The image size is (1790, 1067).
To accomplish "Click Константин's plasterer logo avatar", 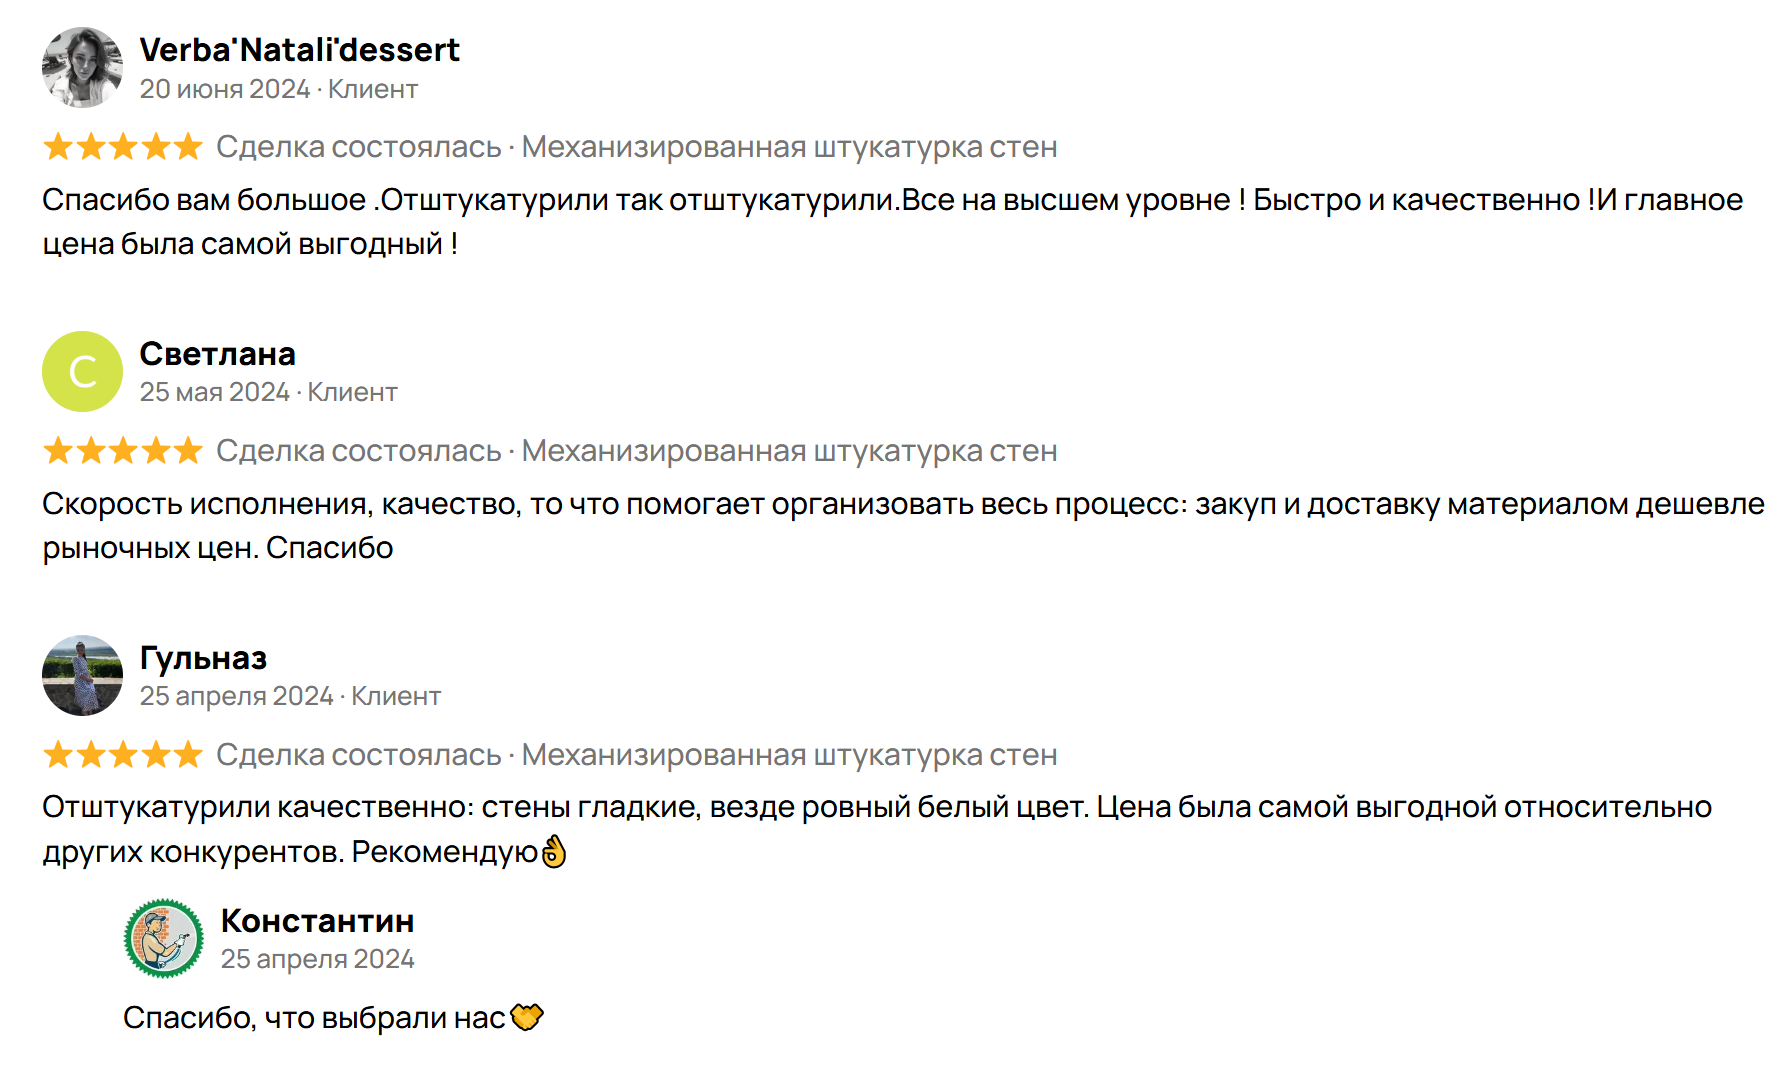I will point(163,939).
